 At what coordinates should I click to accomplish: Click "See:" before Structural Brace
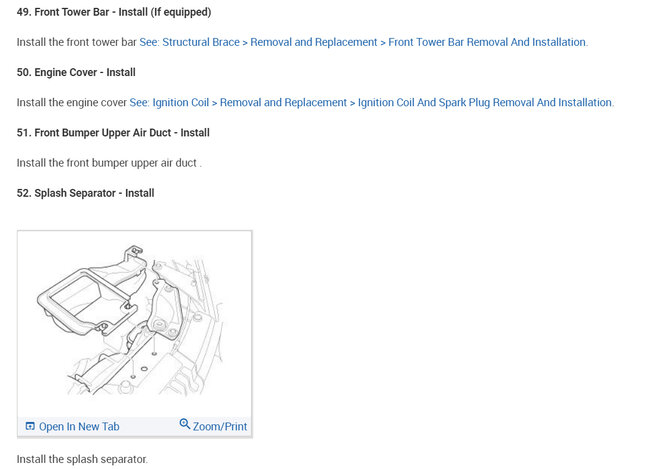pos(149,42)
